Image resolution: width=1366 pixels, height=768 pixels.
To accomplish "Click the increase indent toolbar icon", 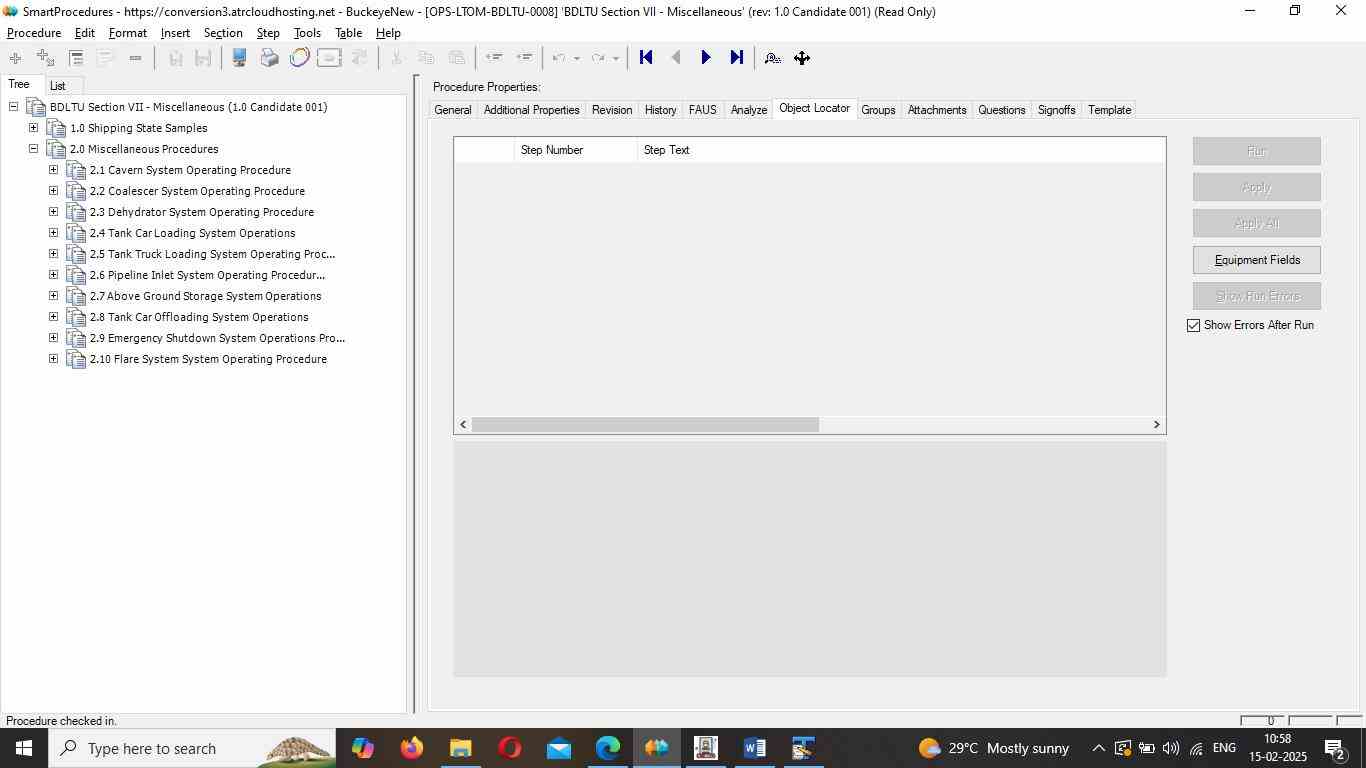I will coord(523,58).
